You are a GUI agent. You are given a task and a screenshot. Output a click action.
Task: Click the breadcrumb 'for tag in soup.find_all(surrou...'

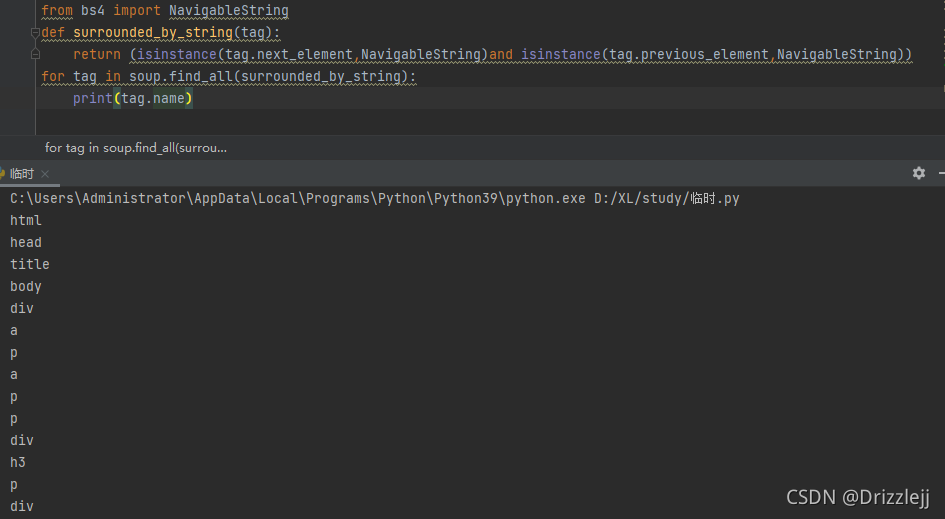point(136,148)
